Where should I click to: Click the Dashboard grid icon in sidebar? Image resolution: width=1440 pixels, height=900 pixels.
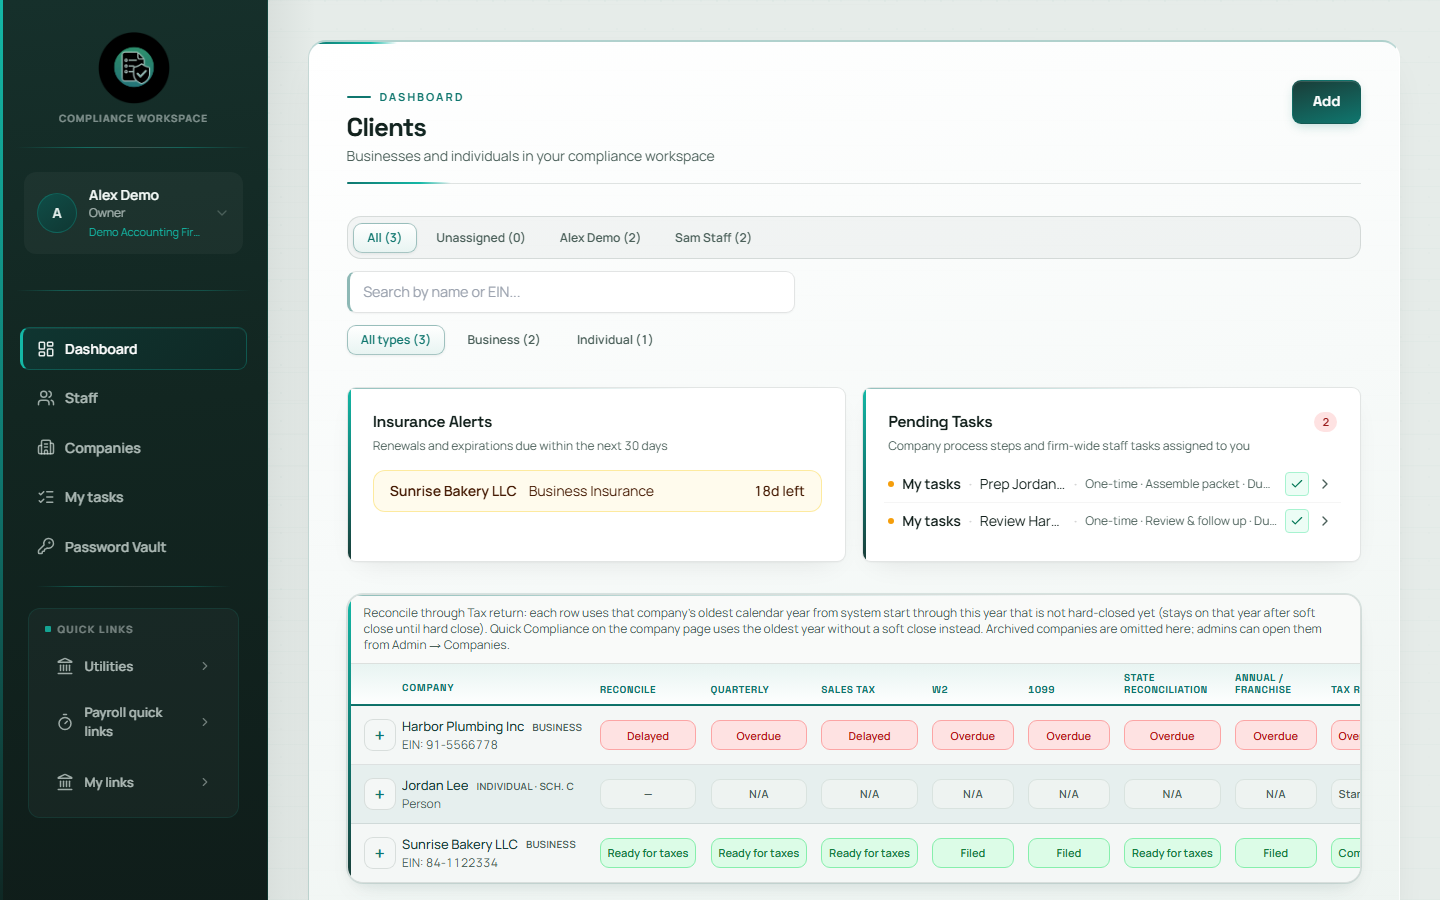(46, 349)
